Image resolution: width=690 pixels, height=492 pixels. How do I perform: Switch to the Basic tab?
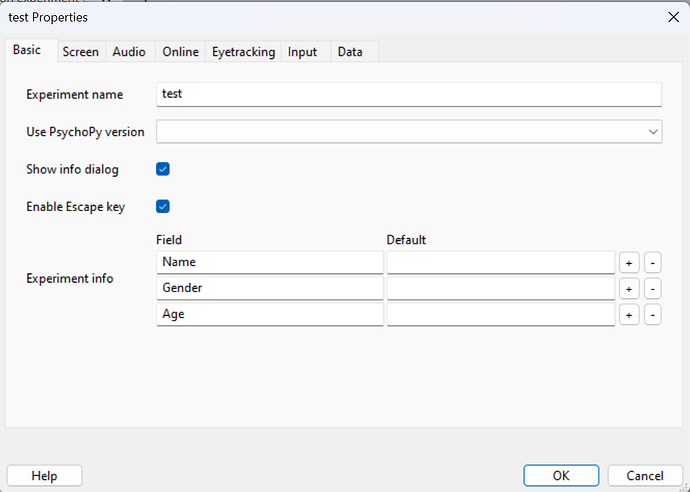click(x=31, y=50)
